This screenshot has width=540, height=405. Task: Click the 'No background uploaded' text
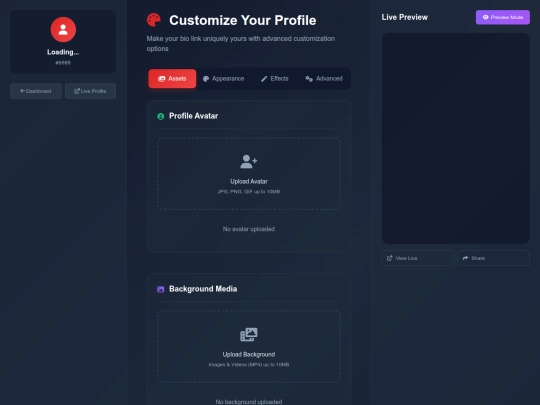coord(249,402)
